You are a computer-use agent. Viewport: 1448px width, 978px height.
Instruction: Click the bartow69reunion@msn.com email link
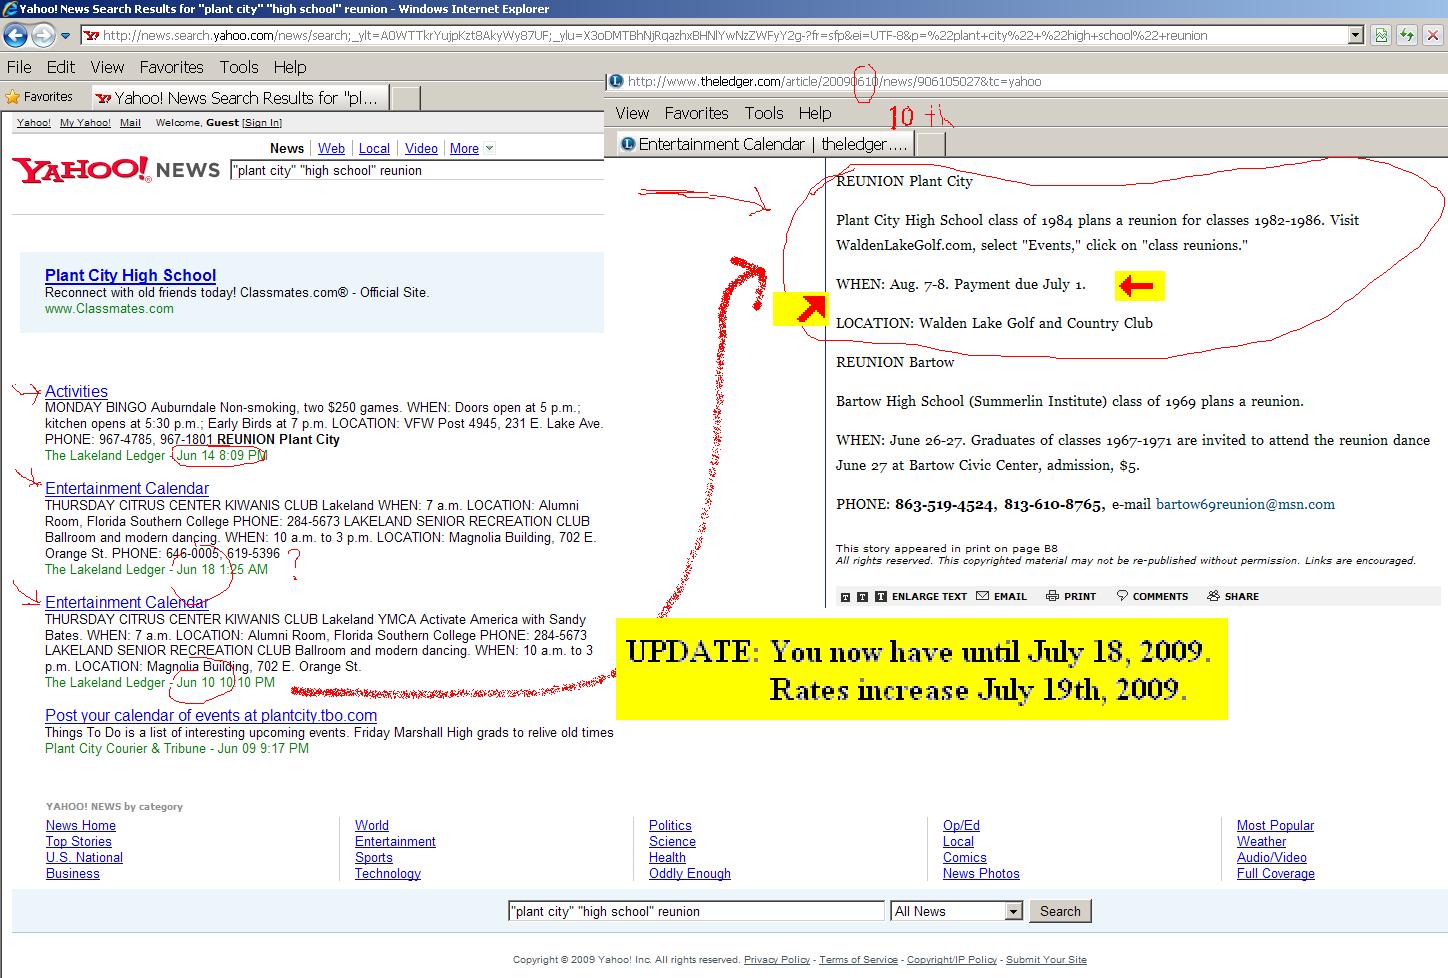click(1245, 504)
